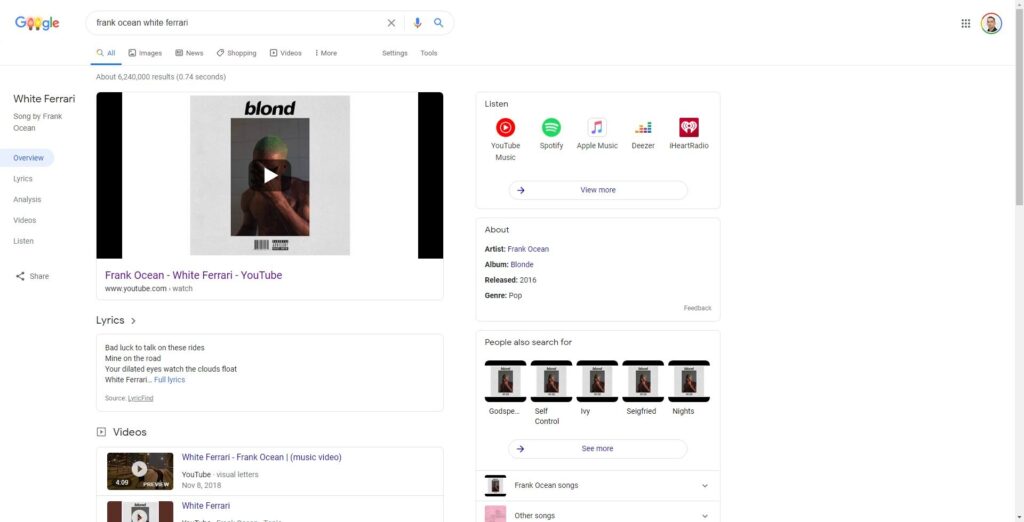Open the Google apps grid

965,23
